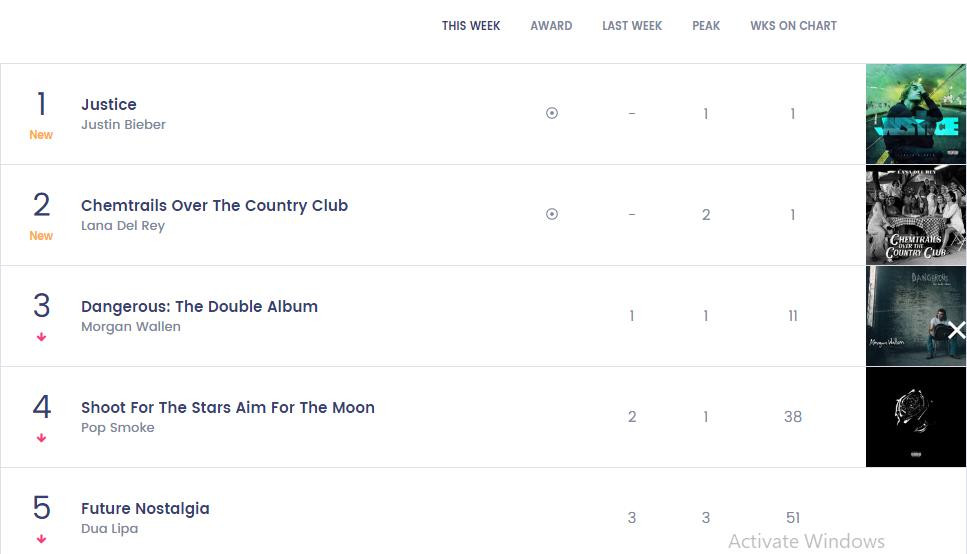Open Shoot For The Stars Aim For The Moon

pos(228,407)
